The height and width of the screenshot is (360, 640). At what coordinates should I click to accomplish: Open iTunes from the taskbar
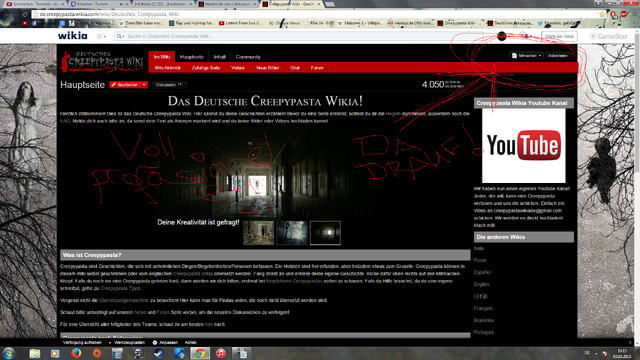(221, 353)
